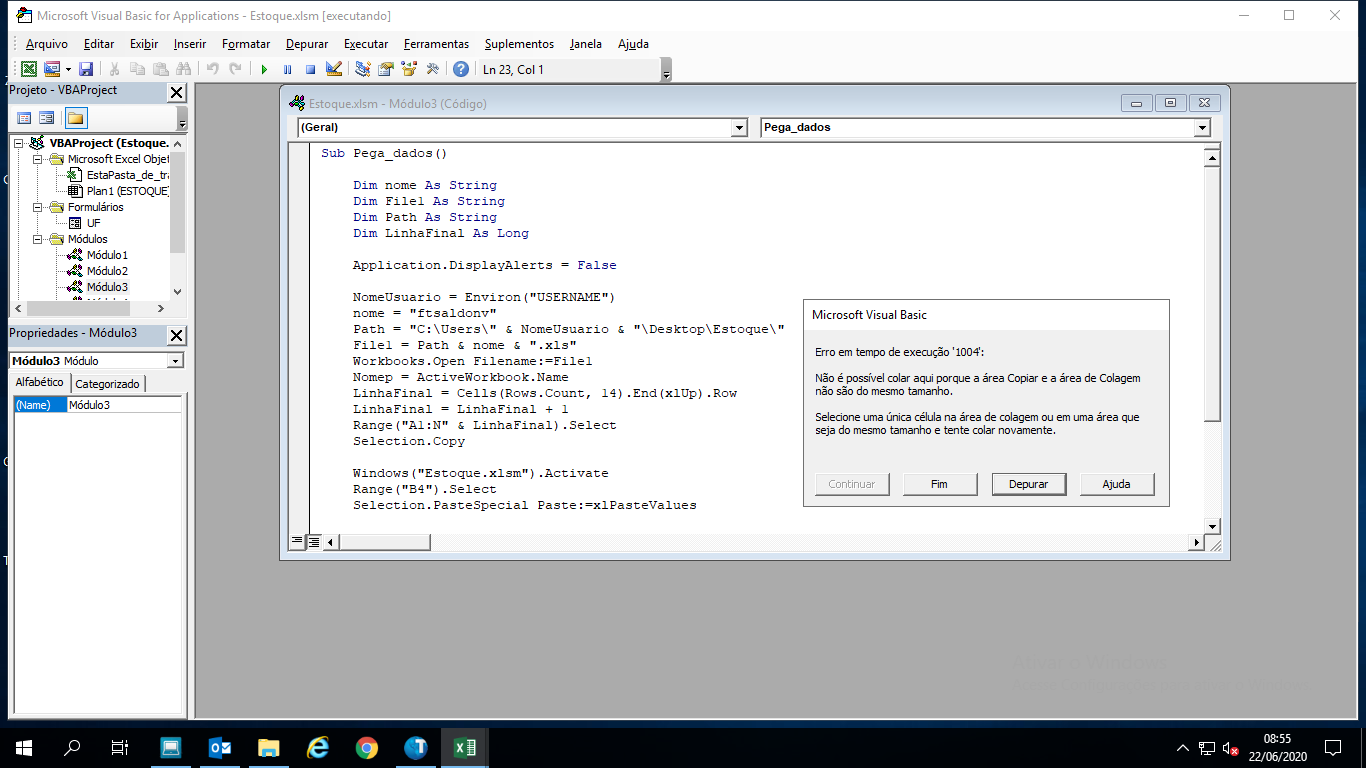Pause execution with the Break icon

pos(287,69)
